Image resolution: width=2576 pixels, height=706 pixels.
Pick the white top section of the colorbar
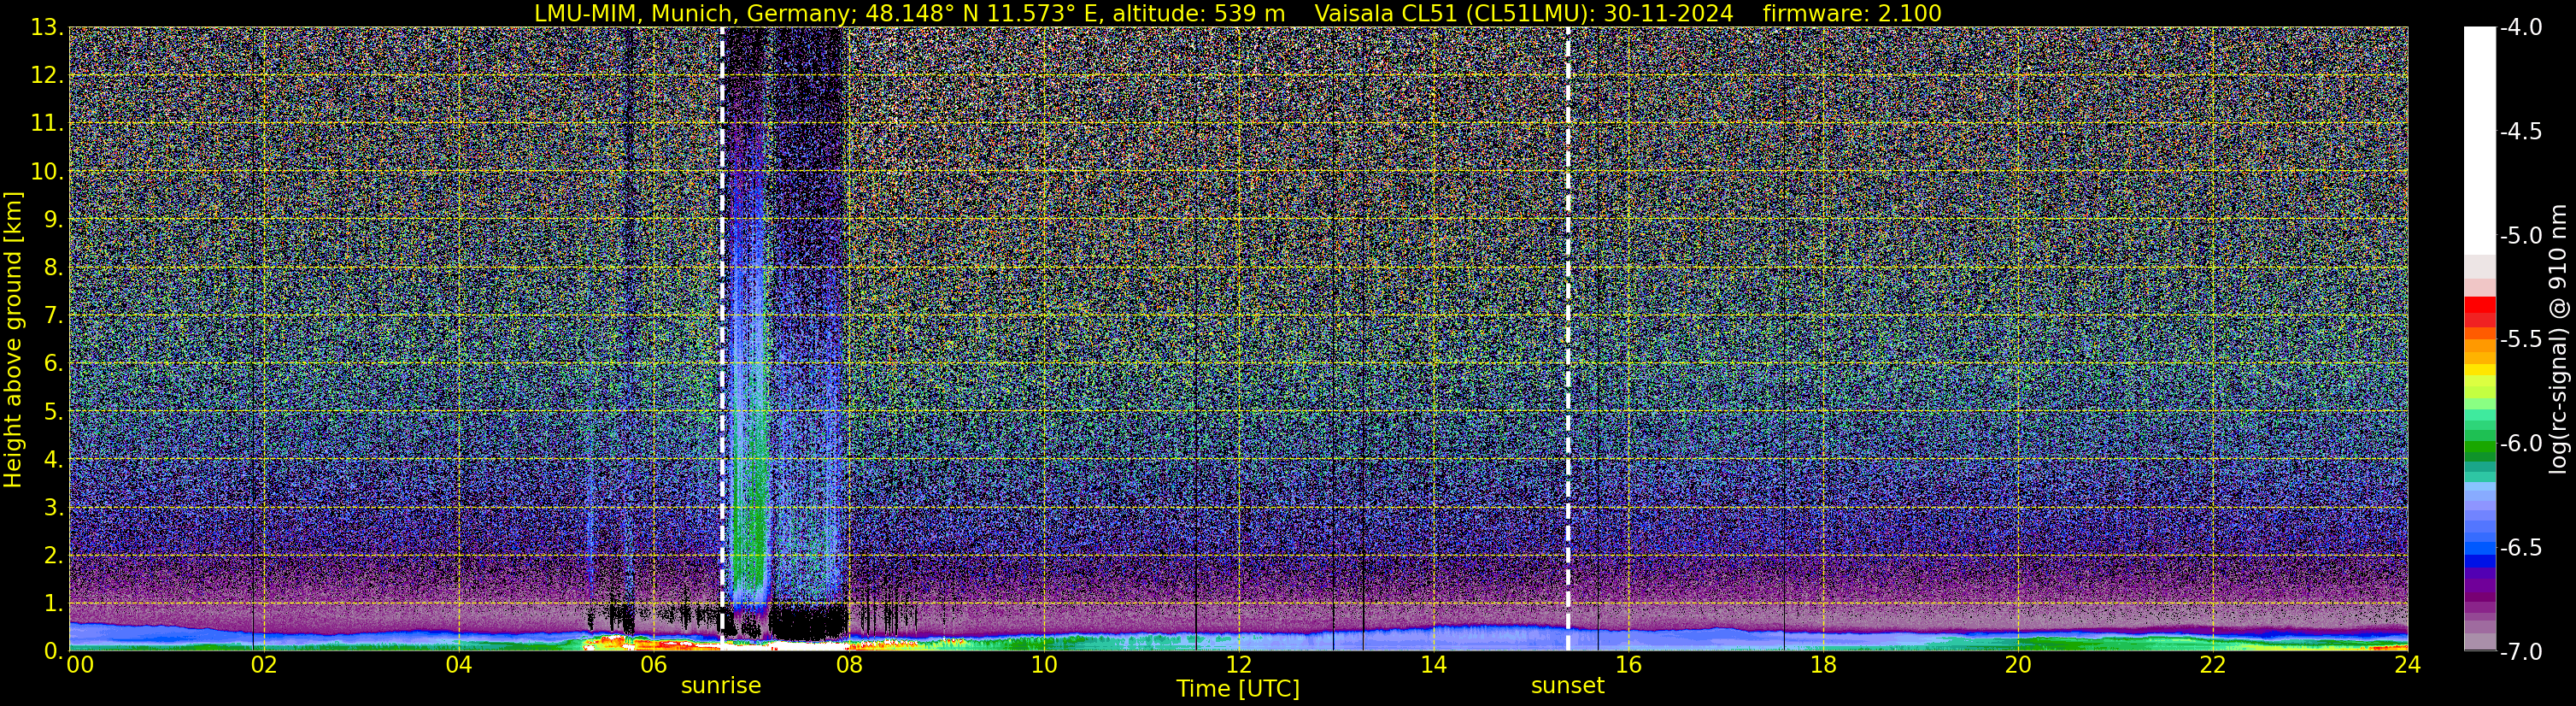pyautogui.click(x=2479, y=140)
